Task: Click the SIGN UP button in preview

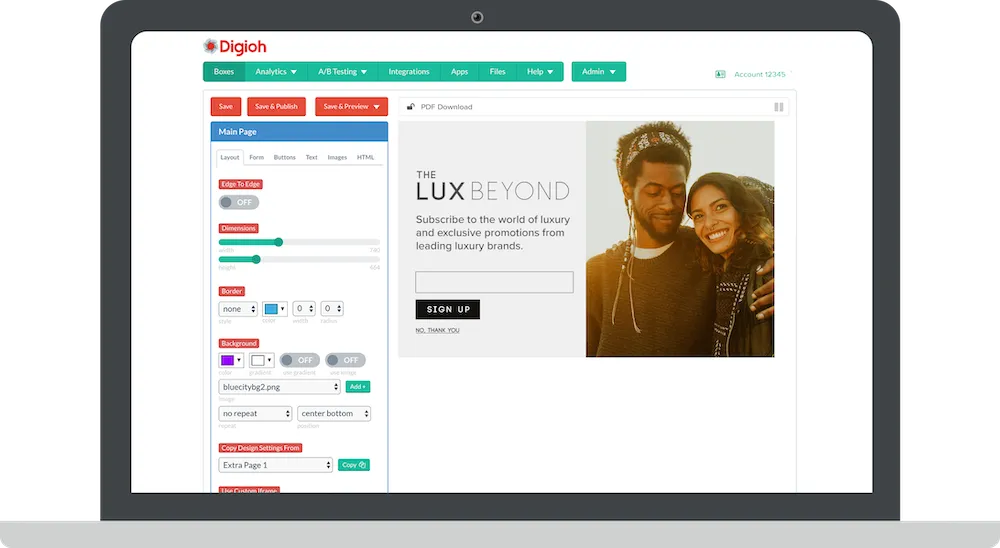Action: point(448,309)
